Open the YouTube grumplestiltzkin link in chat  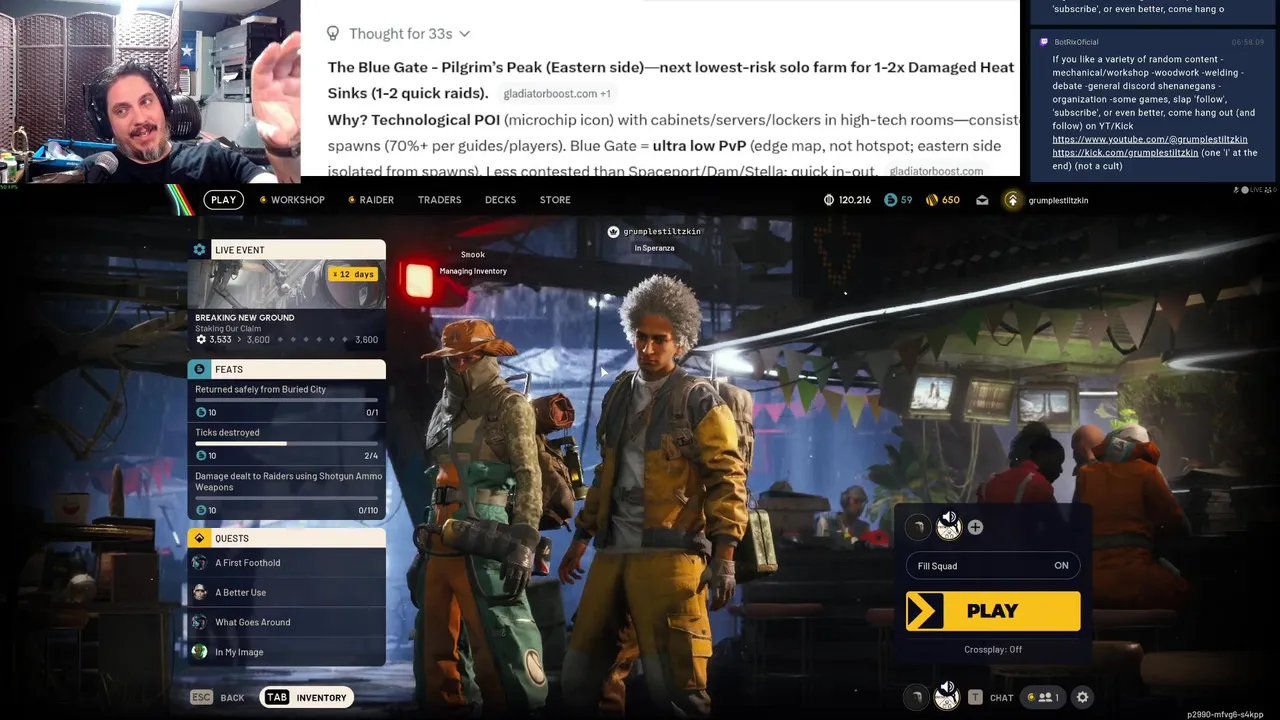point(1149,139)
